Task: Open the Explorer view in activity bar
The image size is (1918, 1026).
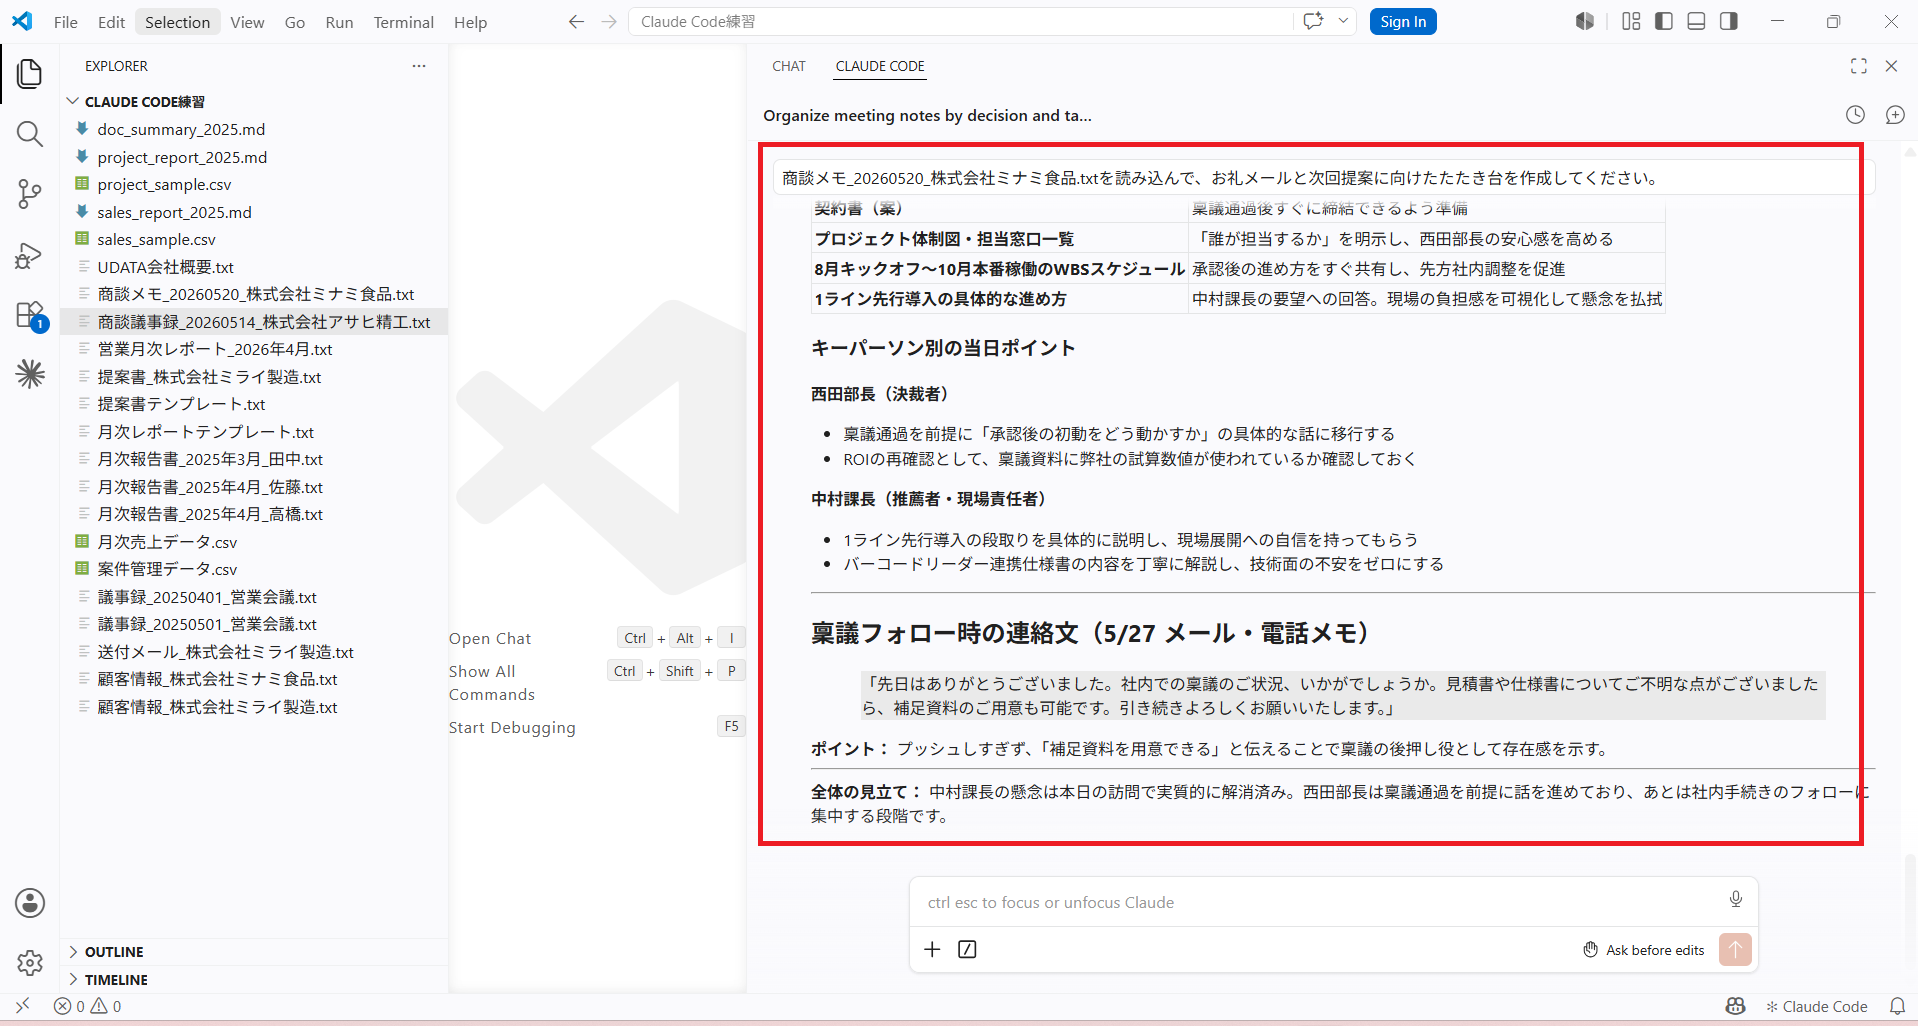Action: tap(30, 73)
